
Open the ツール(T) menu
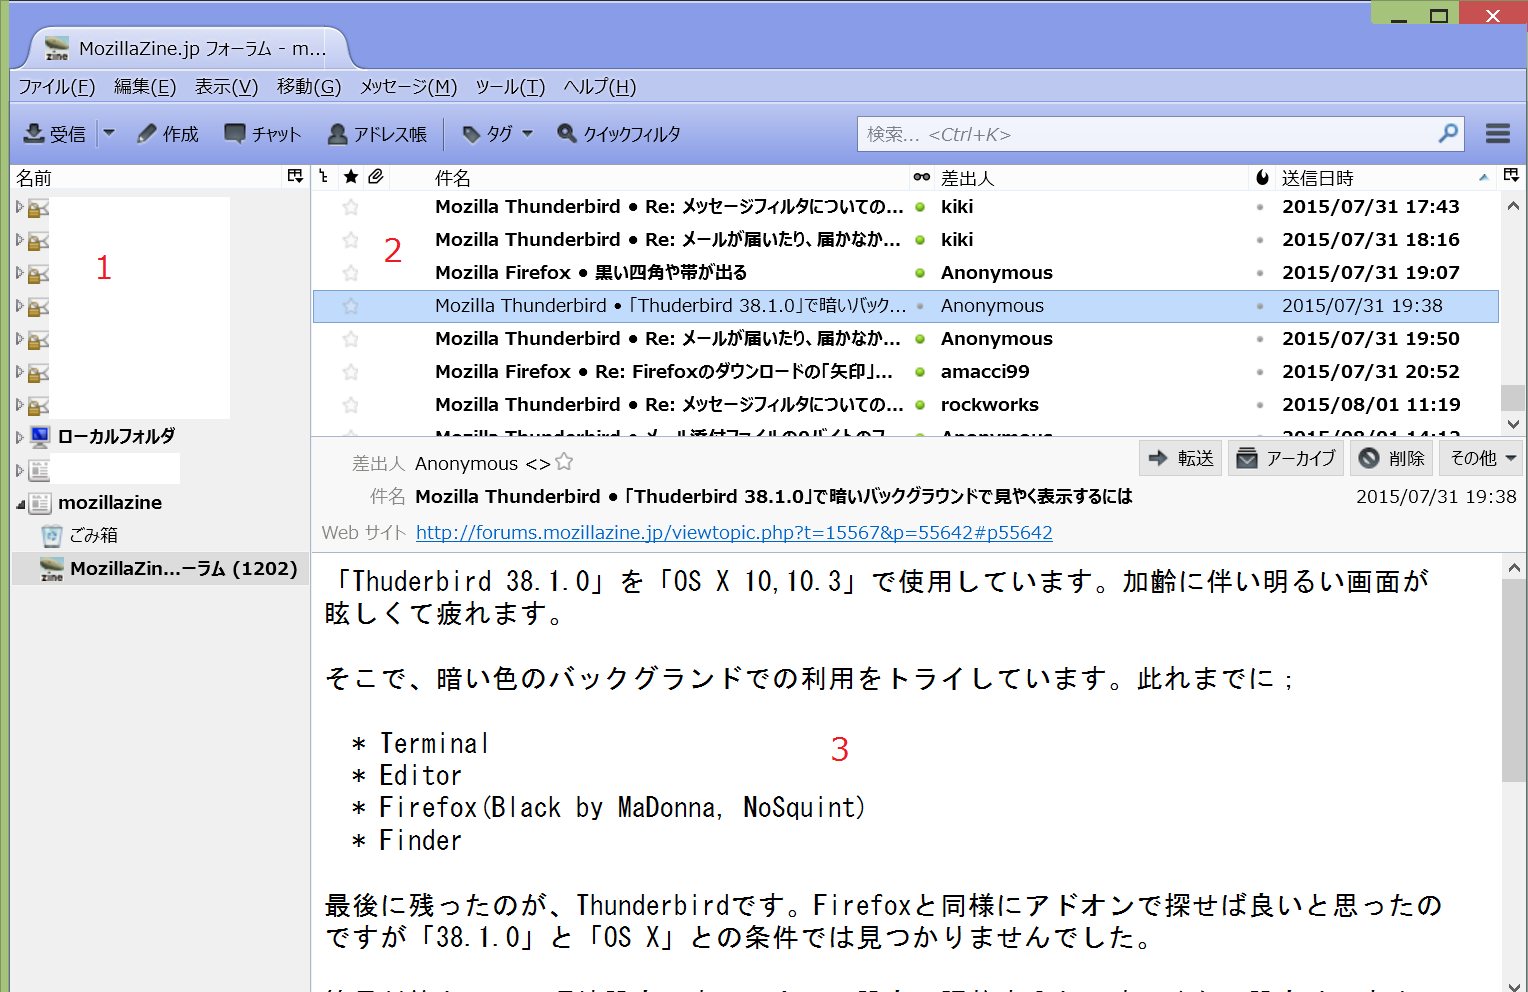(510, 87)
